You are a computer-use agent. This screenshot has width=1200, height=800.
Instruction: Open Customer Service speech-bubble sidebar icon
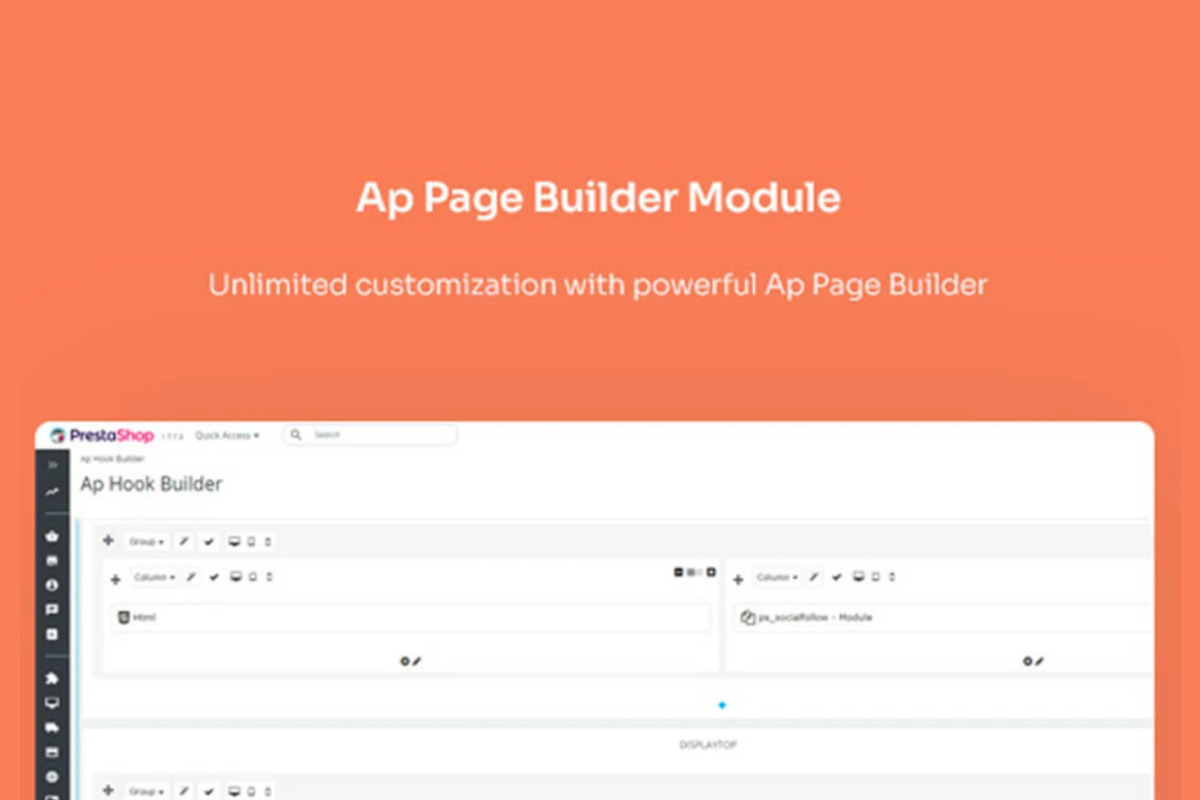(x=52, y=609)
